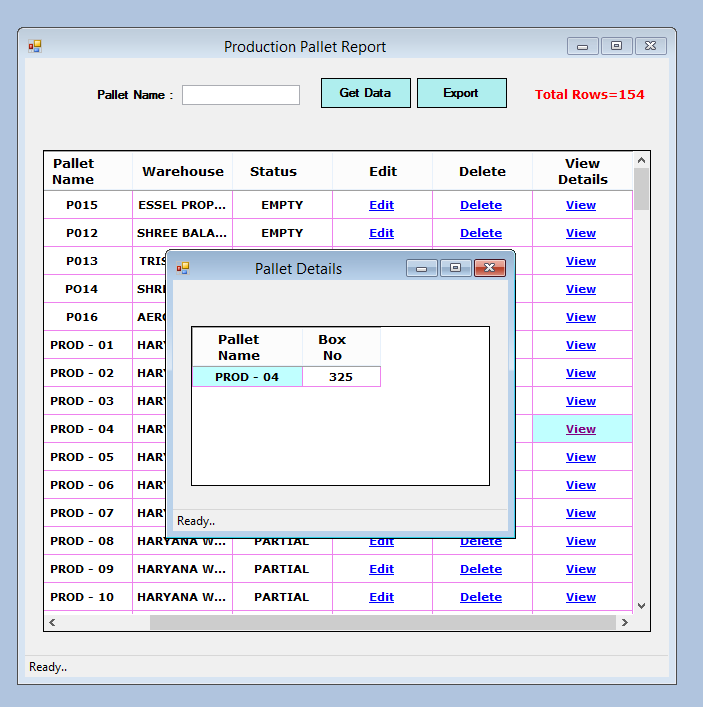Click the Delete link for pallet P012

[481, 233]
